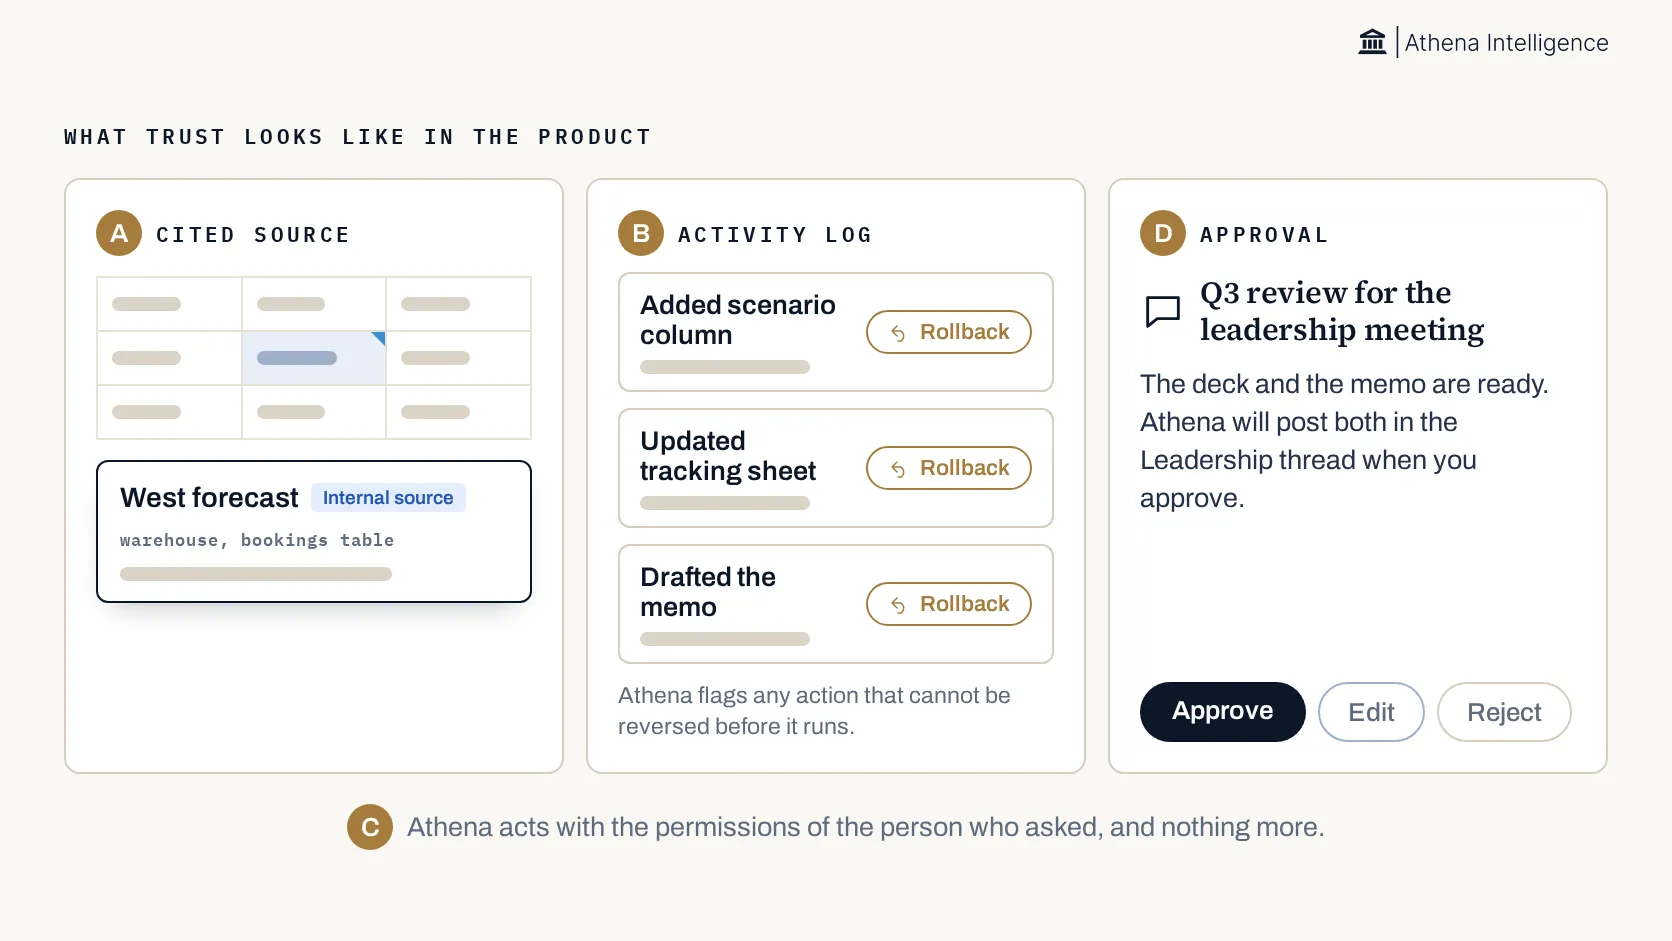This screenshot has width=1672, height=941.
Task: Click the Q3 review for the leadership meeting title
Action: (1342, 311)
